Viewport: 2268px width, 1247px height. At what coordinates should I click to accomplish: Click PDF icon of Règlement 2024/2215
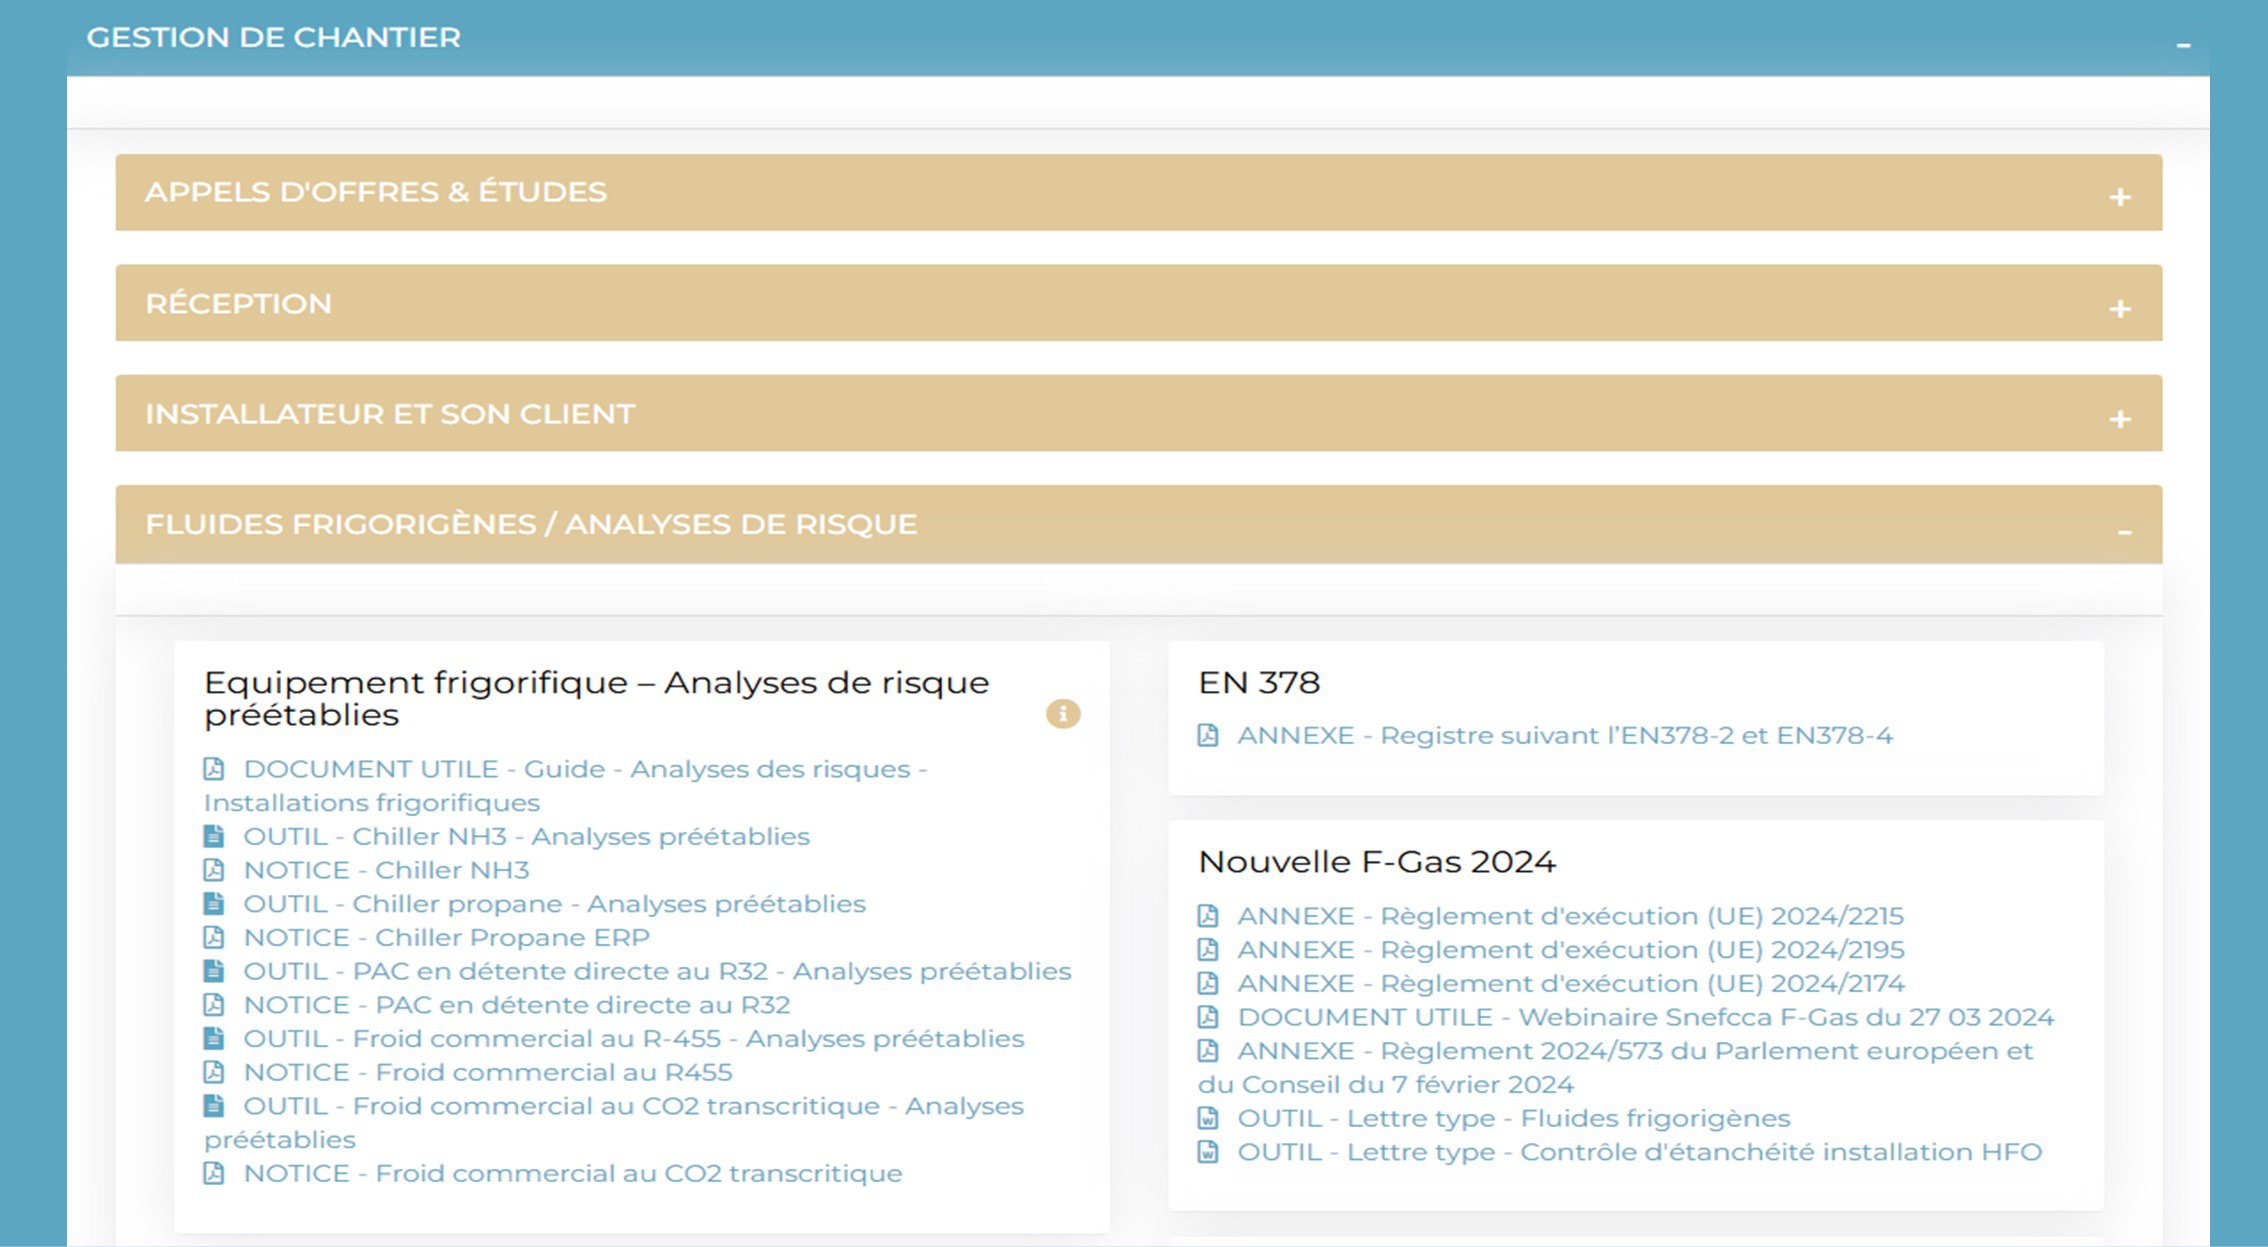tap(1208, 915)
